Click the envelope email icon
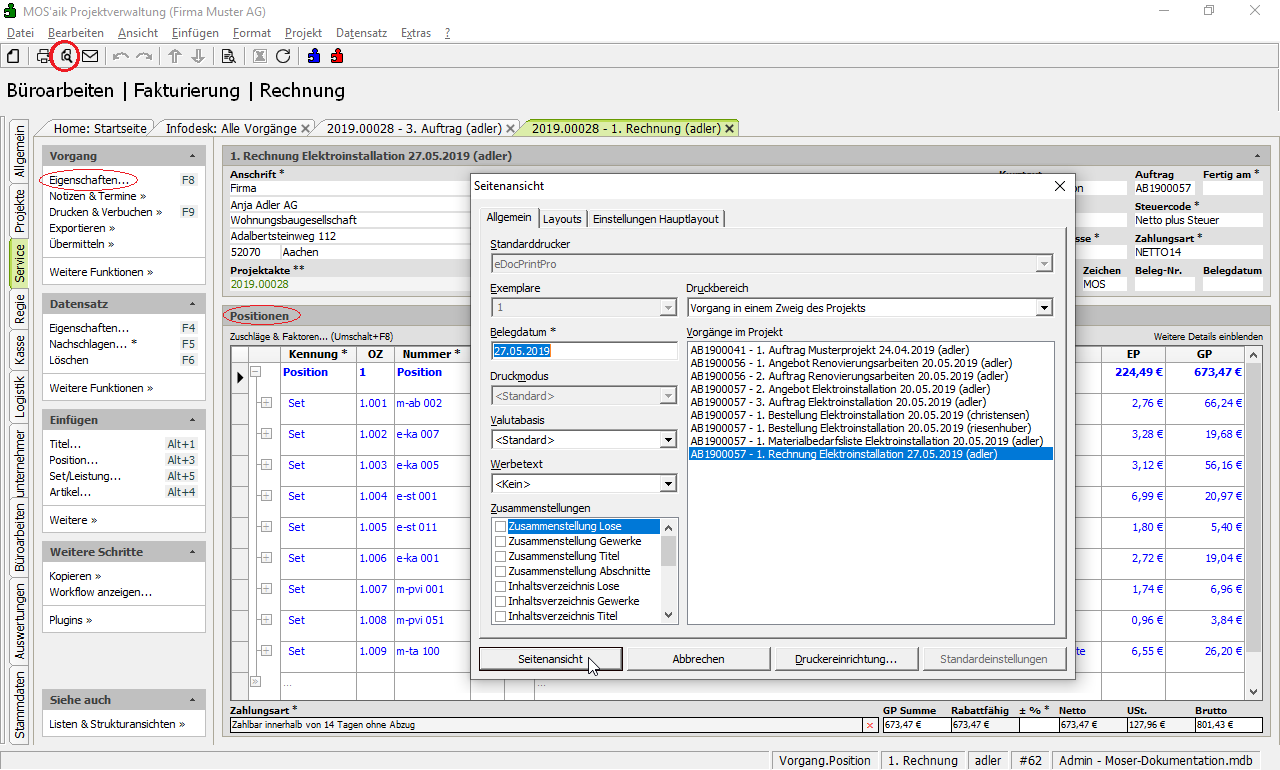The width and height of the screenshot is (1280, 770). 90,56
